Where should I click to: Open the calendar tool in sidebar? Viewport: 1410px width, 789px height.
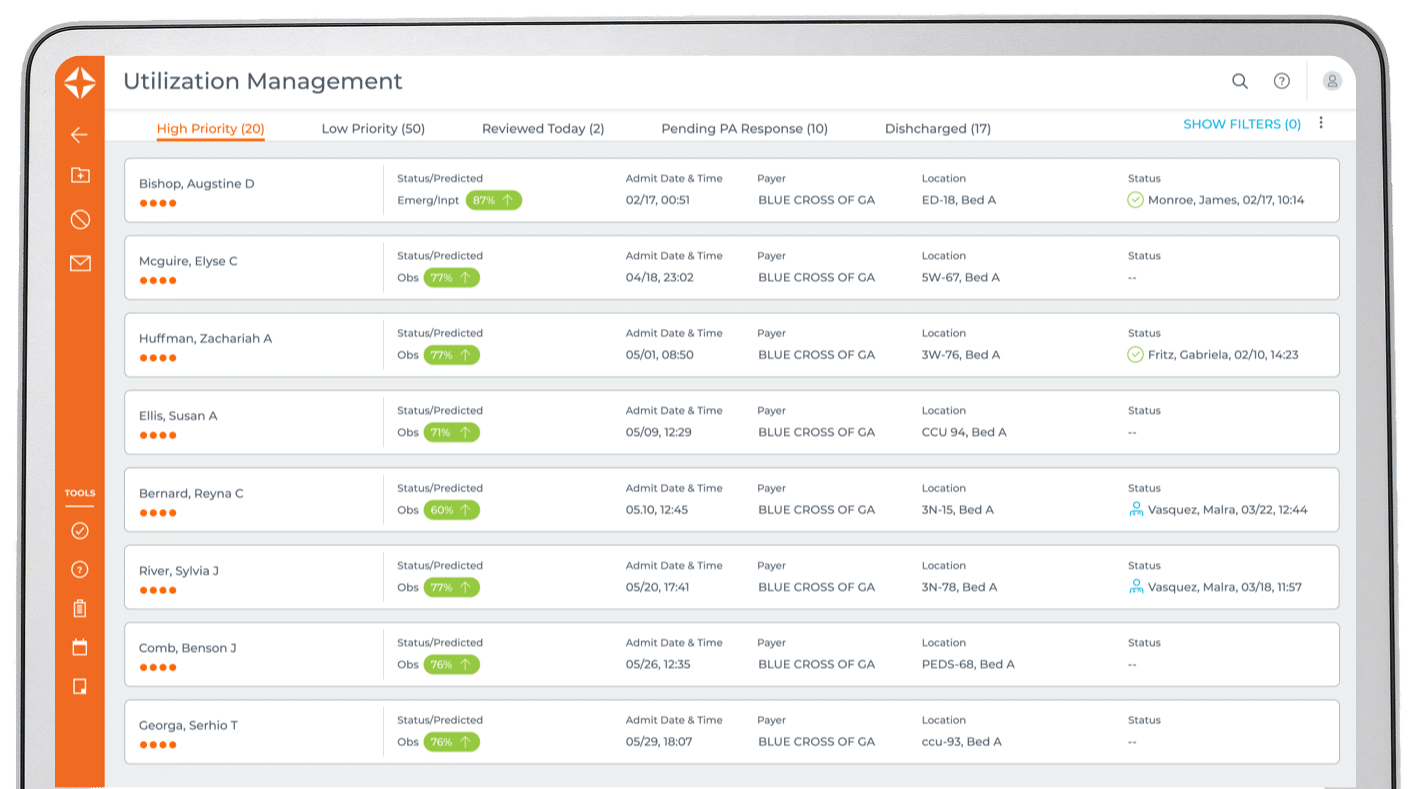80,647
